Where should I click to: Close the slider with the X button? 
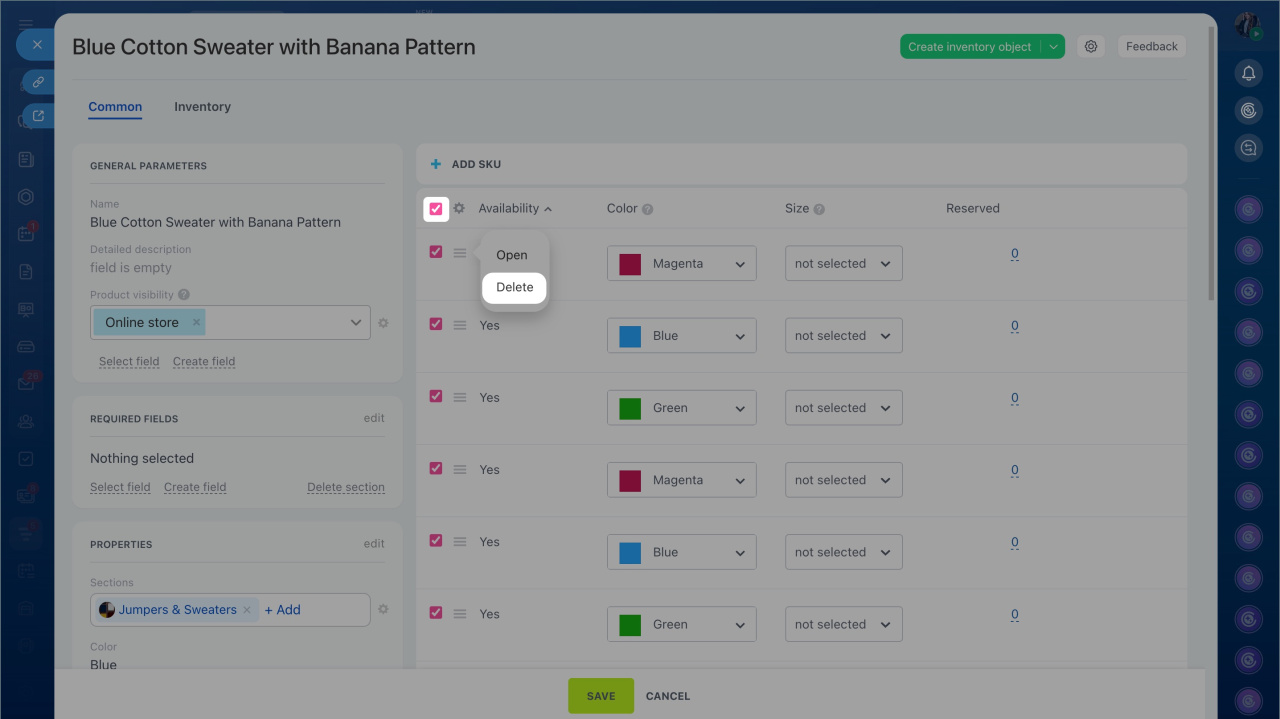37,45
